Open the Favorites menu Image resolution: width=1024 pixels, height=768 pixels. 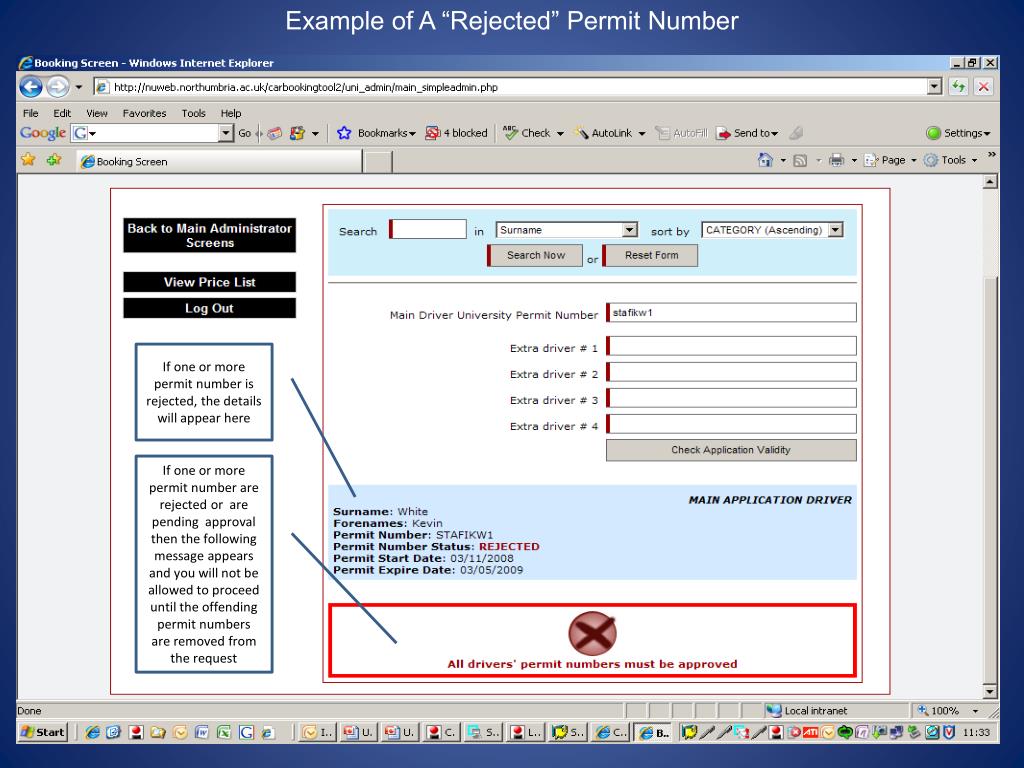[x=144, y=113]
